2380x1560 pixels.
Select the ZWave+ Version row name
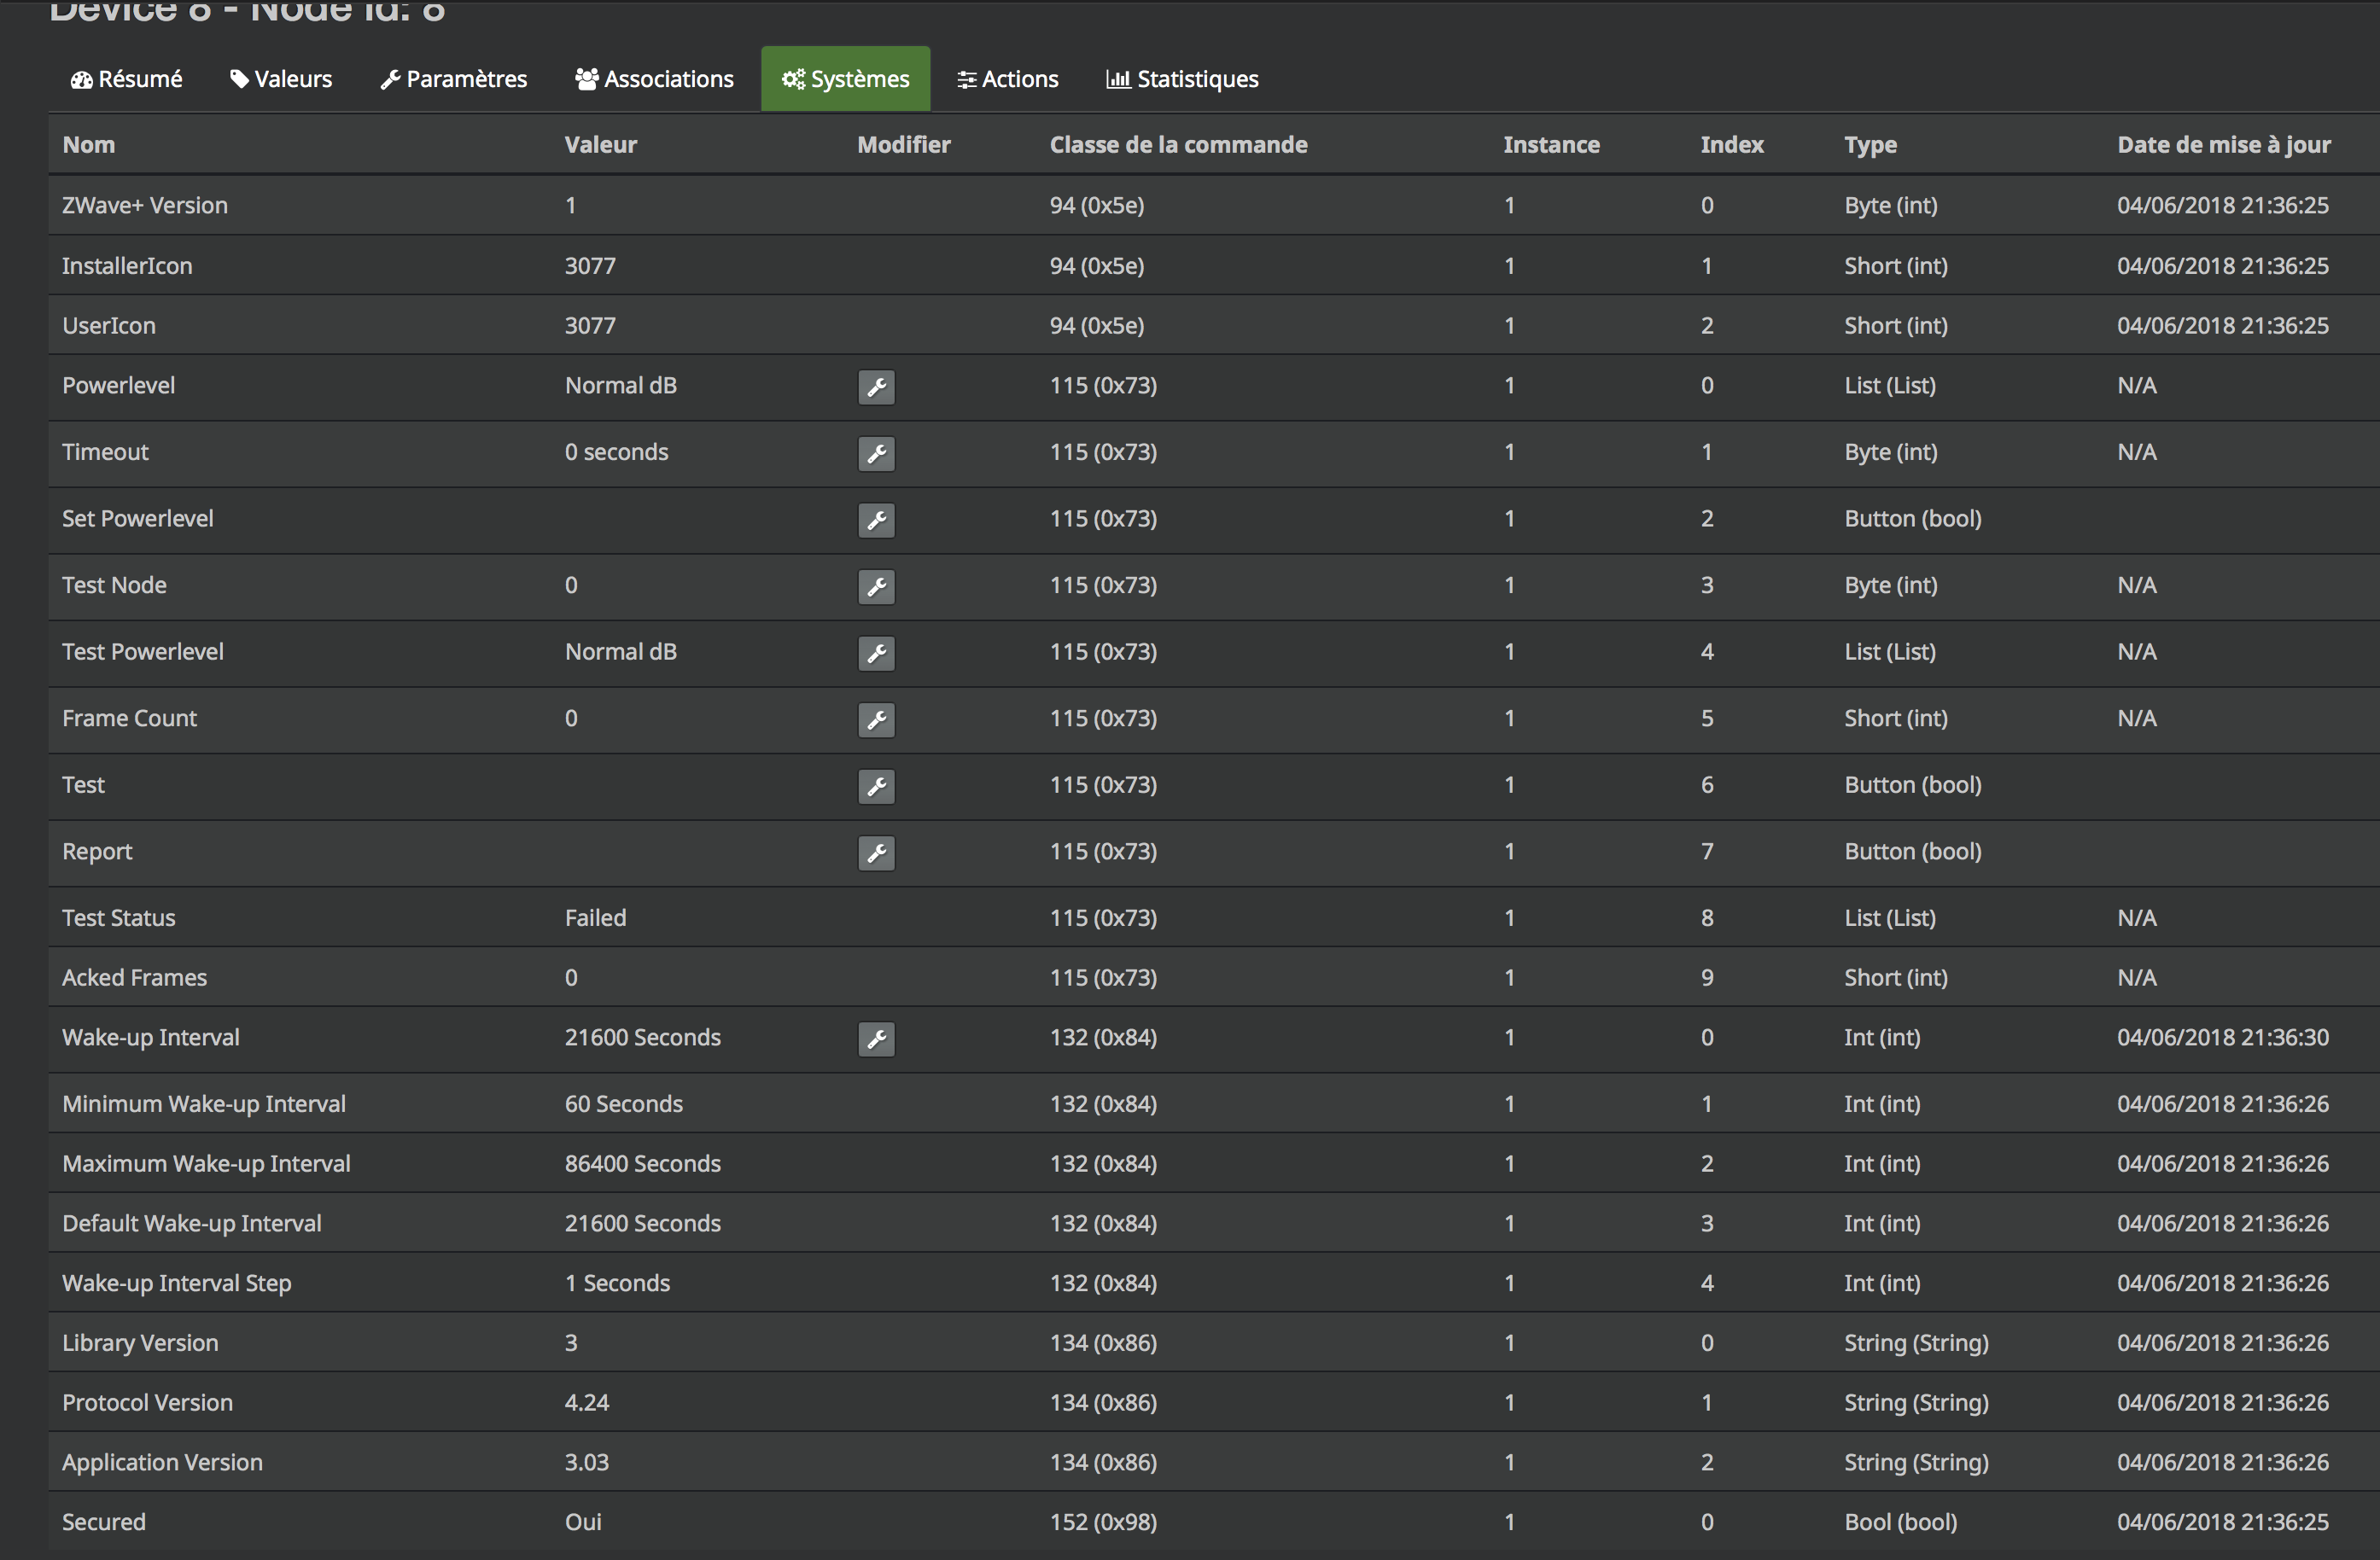pyautogui.click(x=145, y=205)
